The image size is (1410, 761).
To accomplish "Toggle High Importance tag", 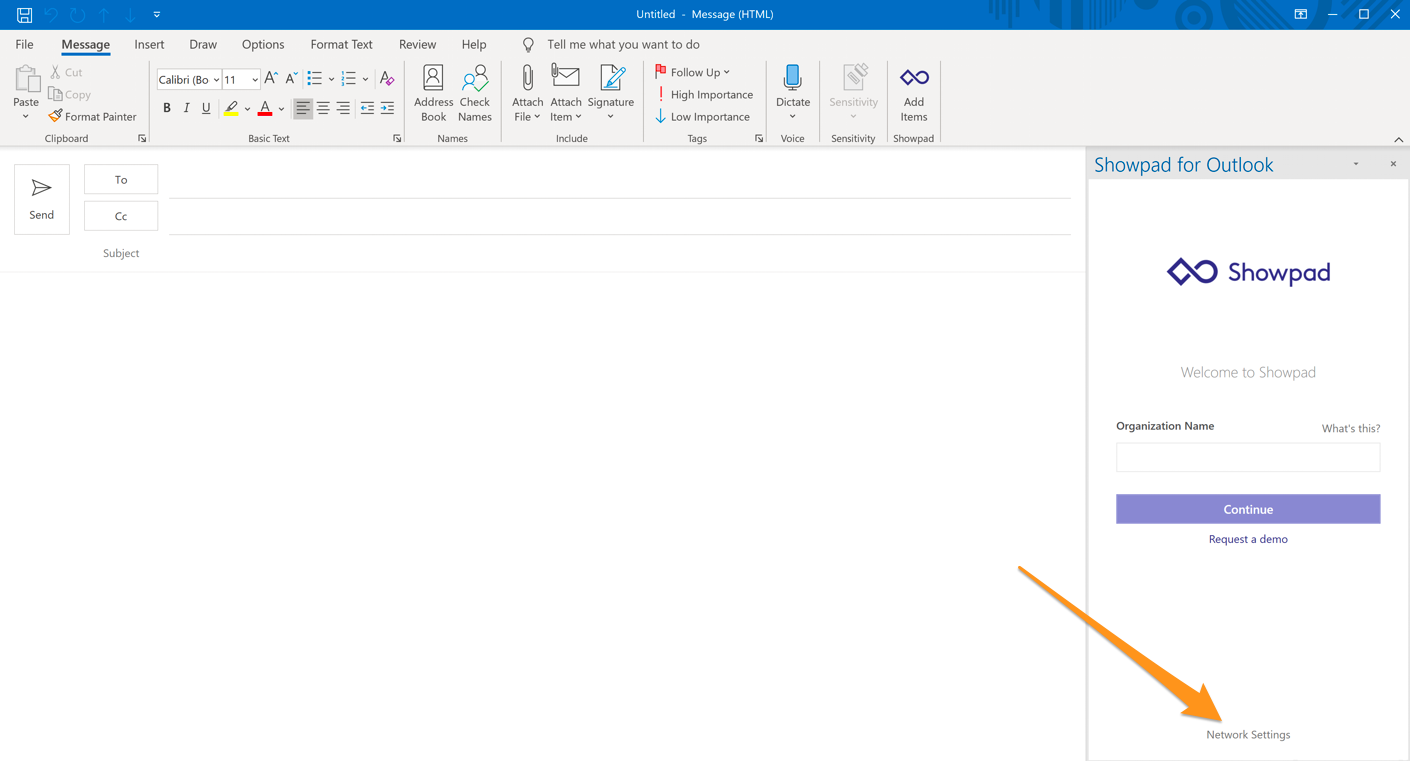I will click(704, 94).
